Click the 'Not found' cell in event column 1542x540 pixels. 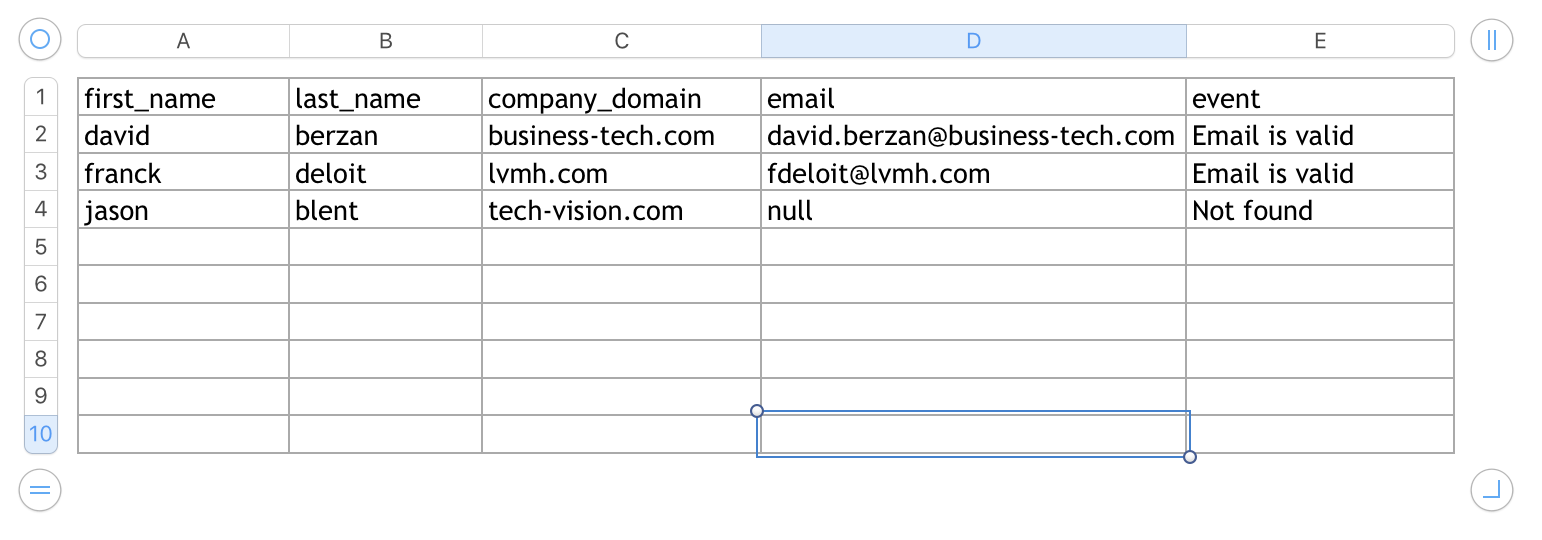[1320, 210]
